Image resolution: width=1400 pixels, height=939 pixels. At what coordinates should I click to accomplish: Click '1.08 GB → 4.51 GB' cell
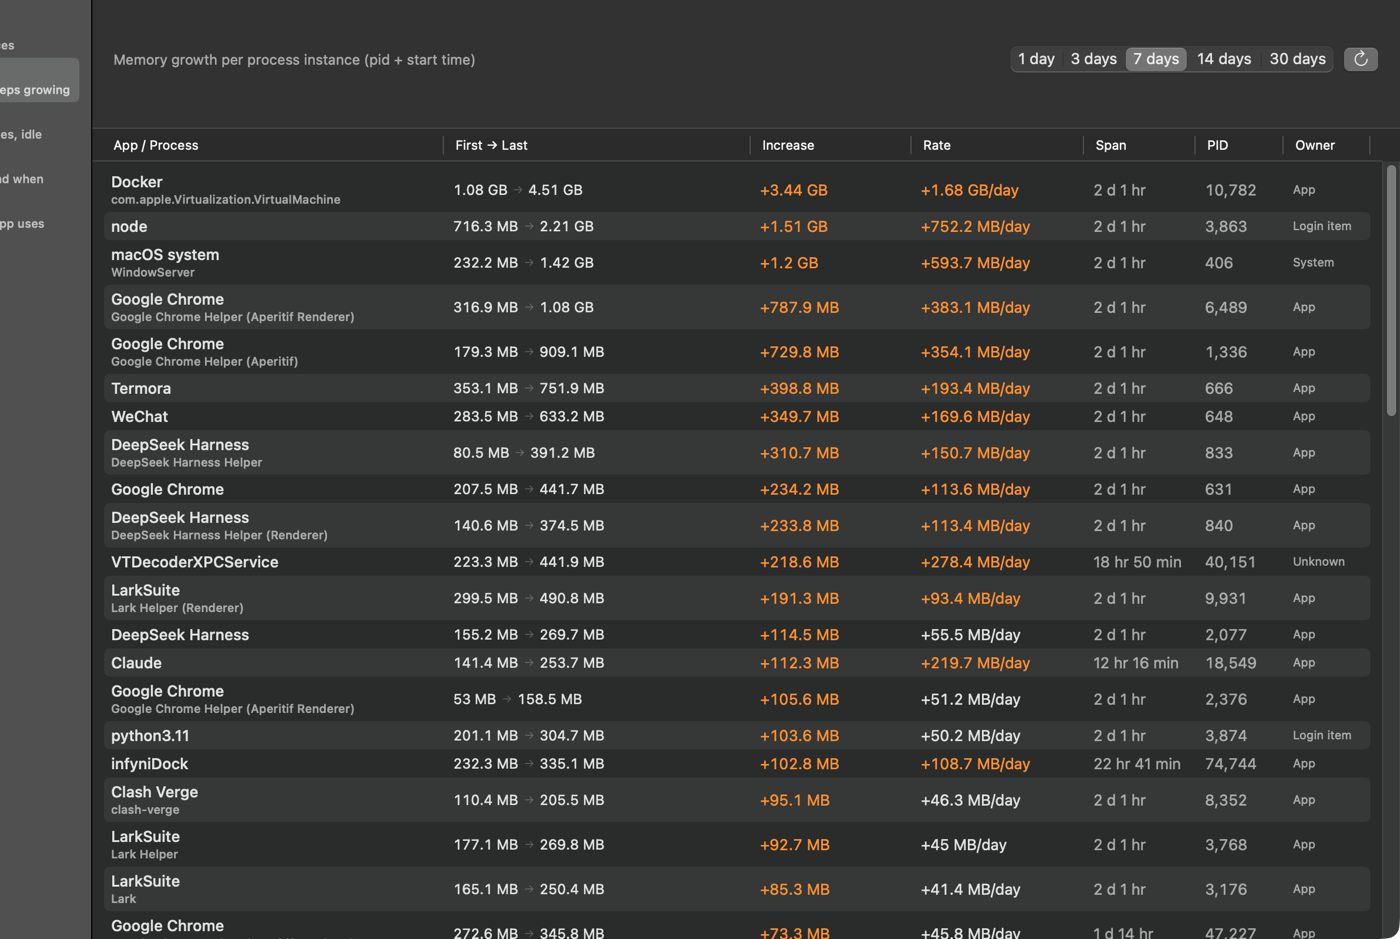tap(518, 190)
